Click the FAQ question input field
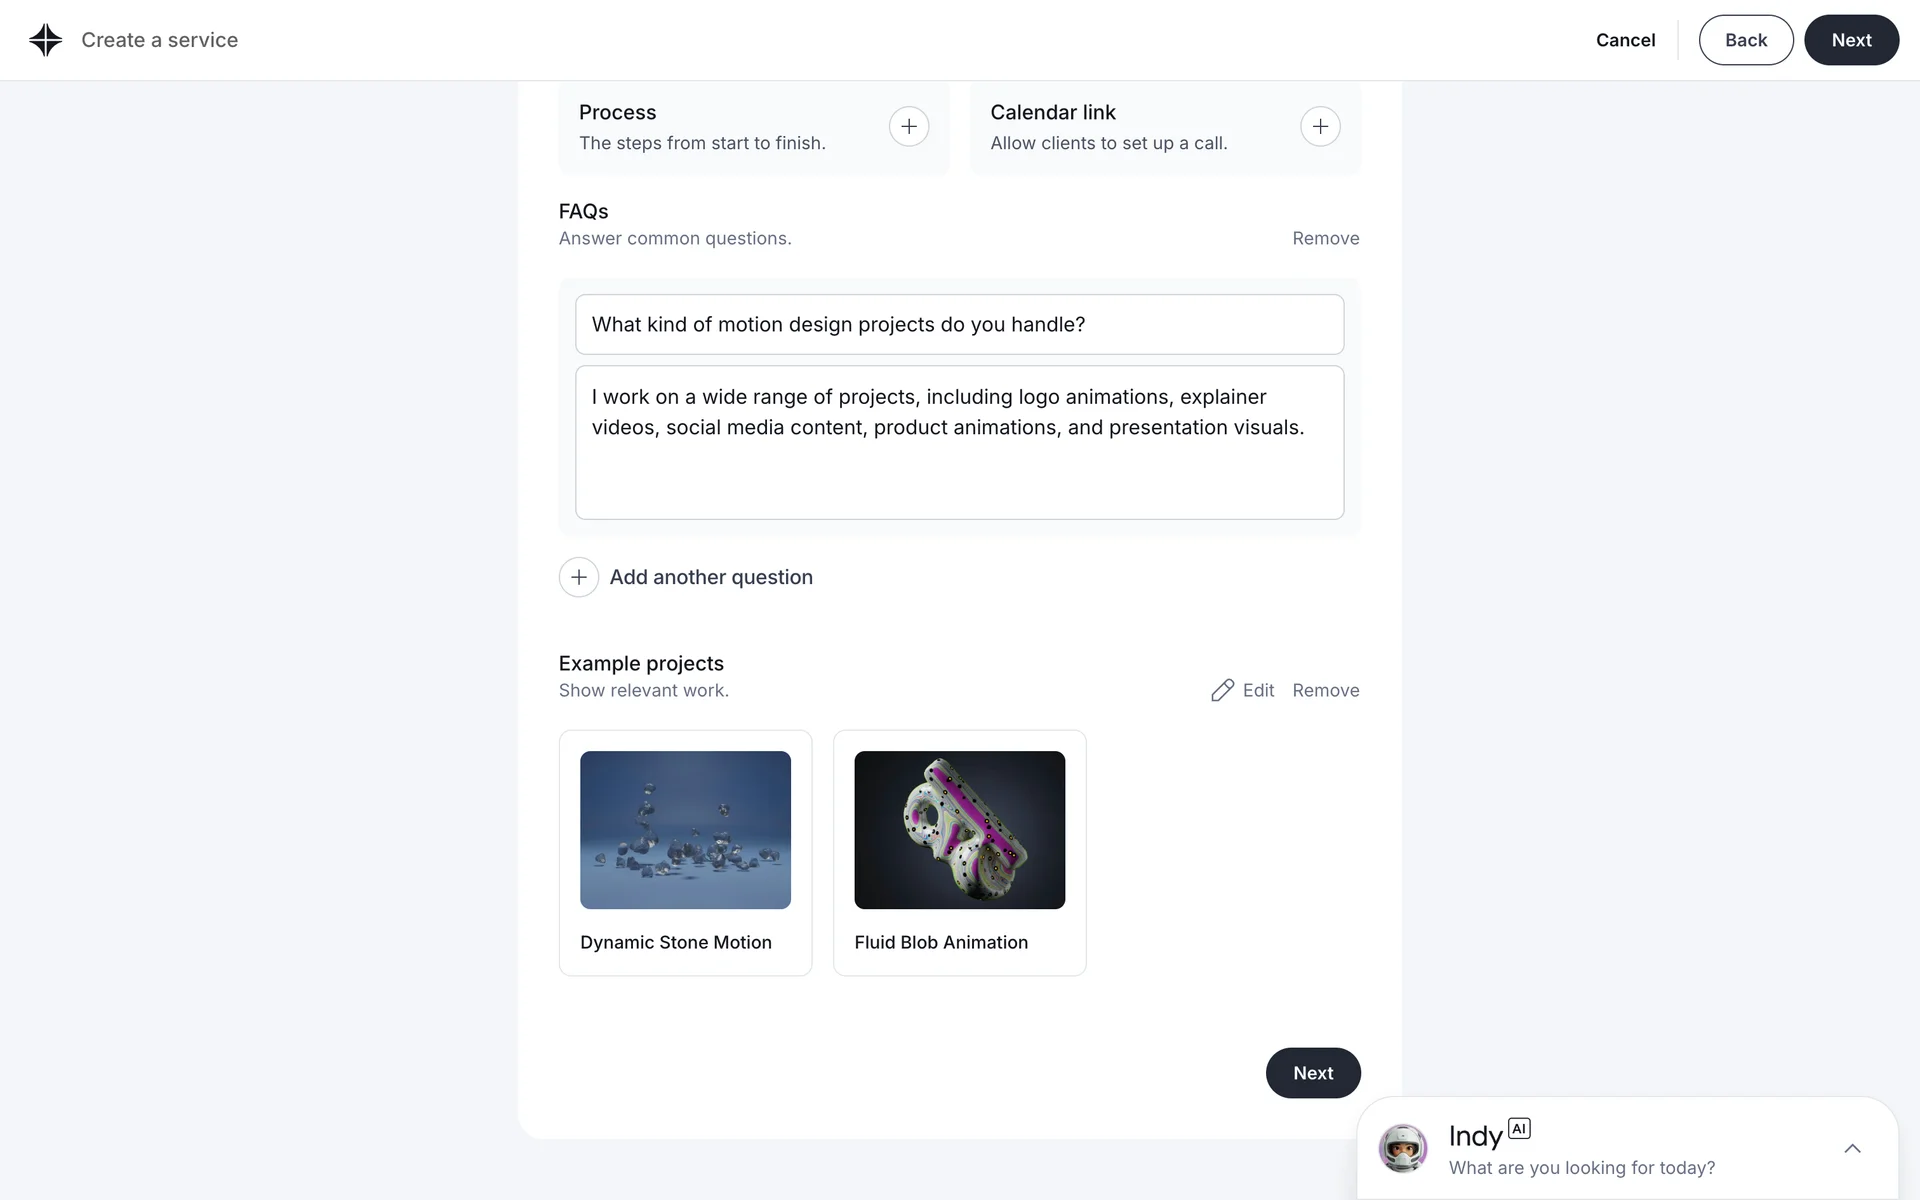1920x1200 pixels. [959, 324]
